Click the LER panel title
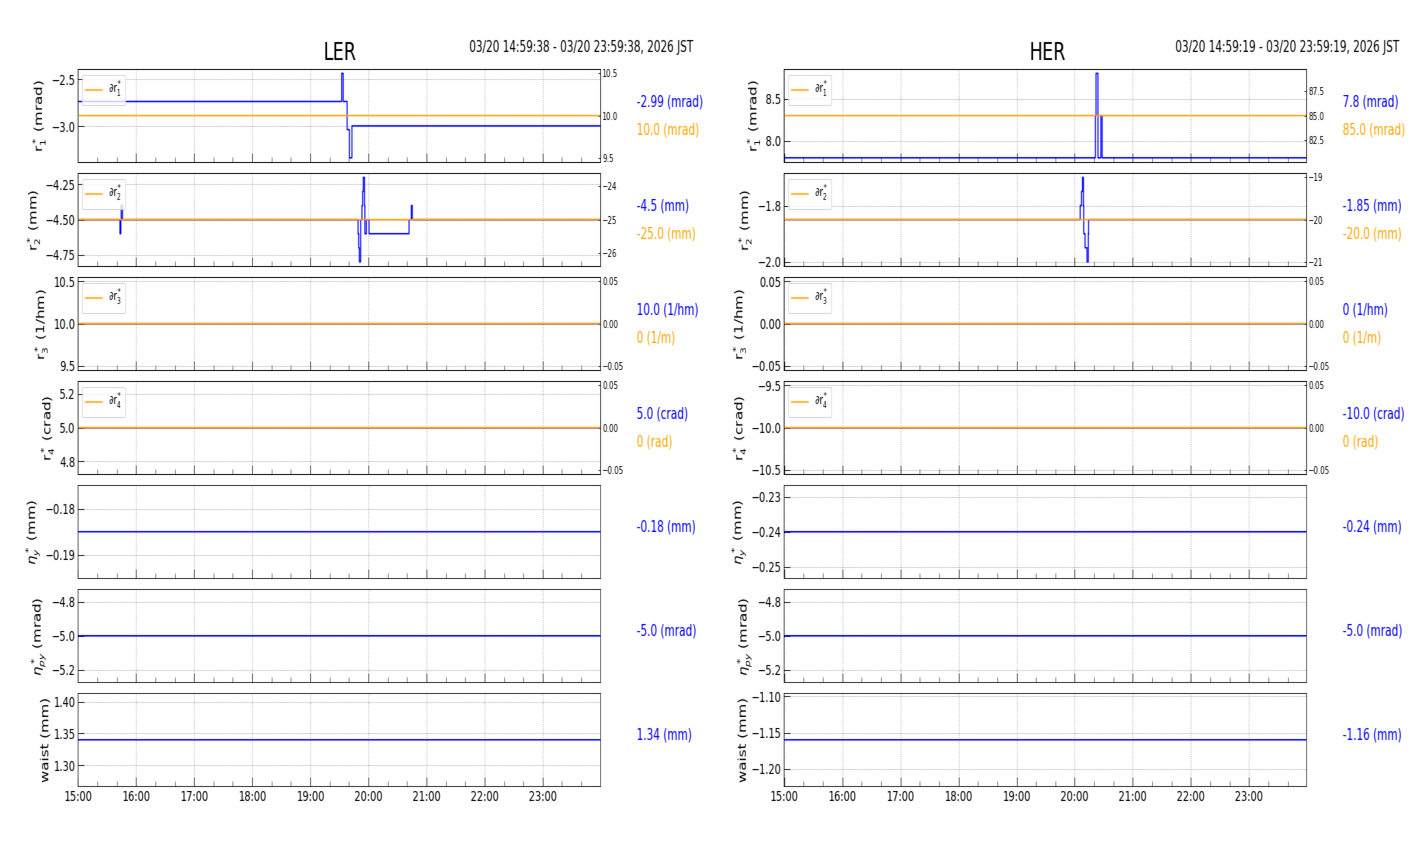 click(339, 52)
